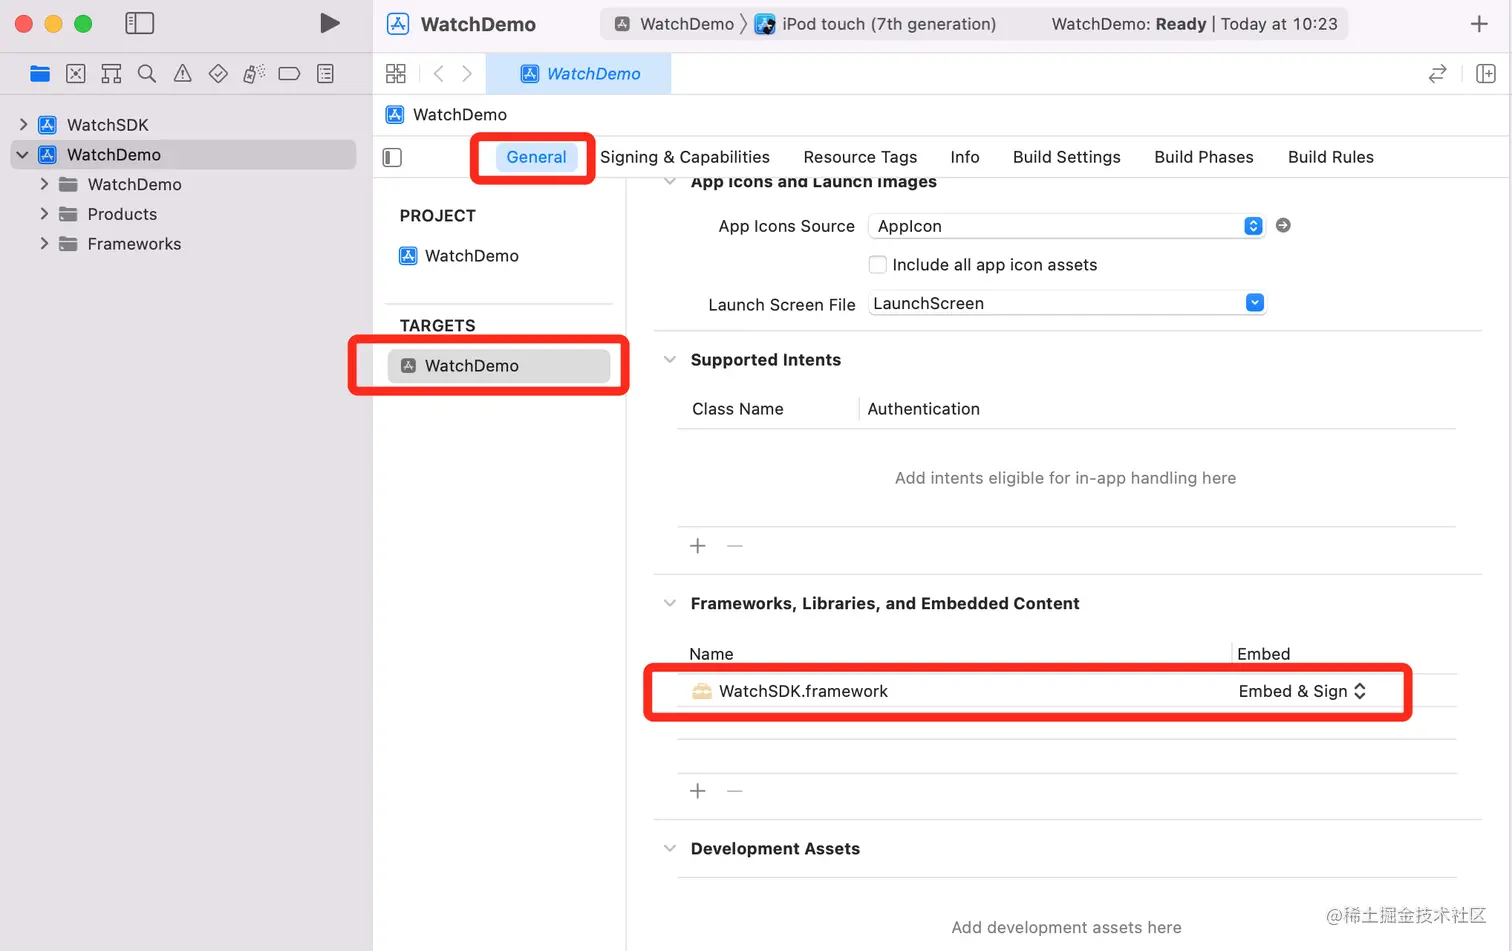The height and width of the screenshot is (951, 1512).
Task: Add an intent with the plus button
Action: pyautogui.click(x=698, y=546)
